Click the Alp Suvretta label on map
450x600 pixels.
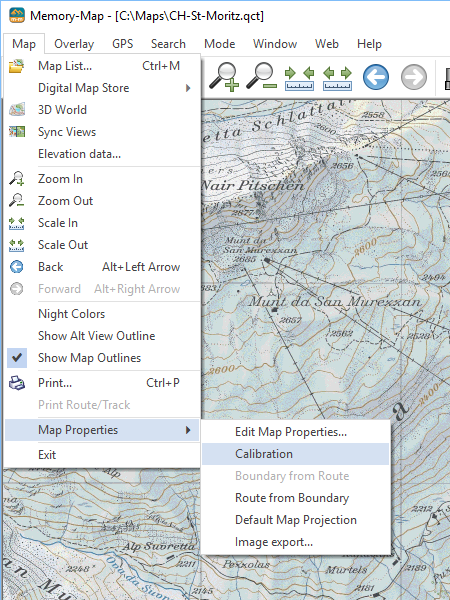pos(159,547)
